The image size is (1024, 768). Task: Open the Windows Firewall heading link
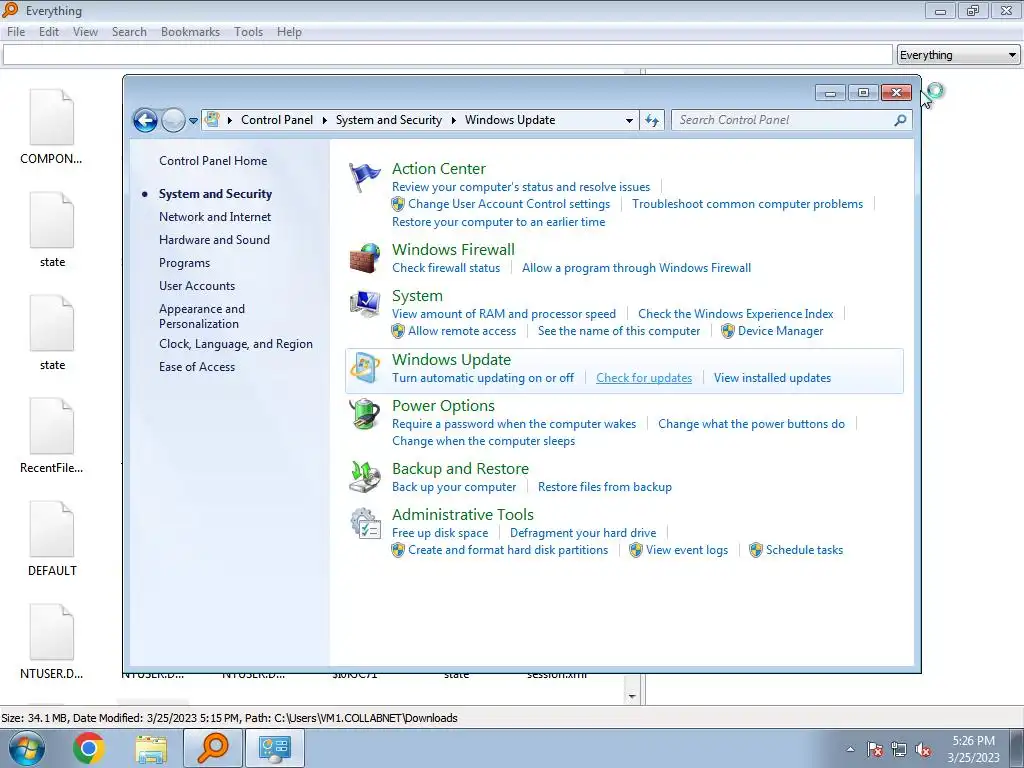[x=453, y=249]
